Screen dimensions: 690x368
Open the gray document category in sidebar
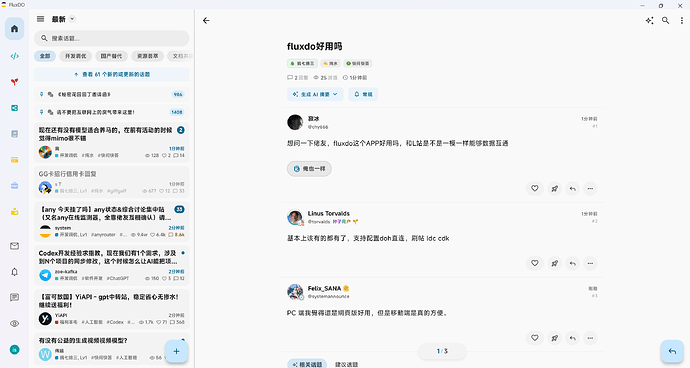pyautogui.click(x=15, y=134)
